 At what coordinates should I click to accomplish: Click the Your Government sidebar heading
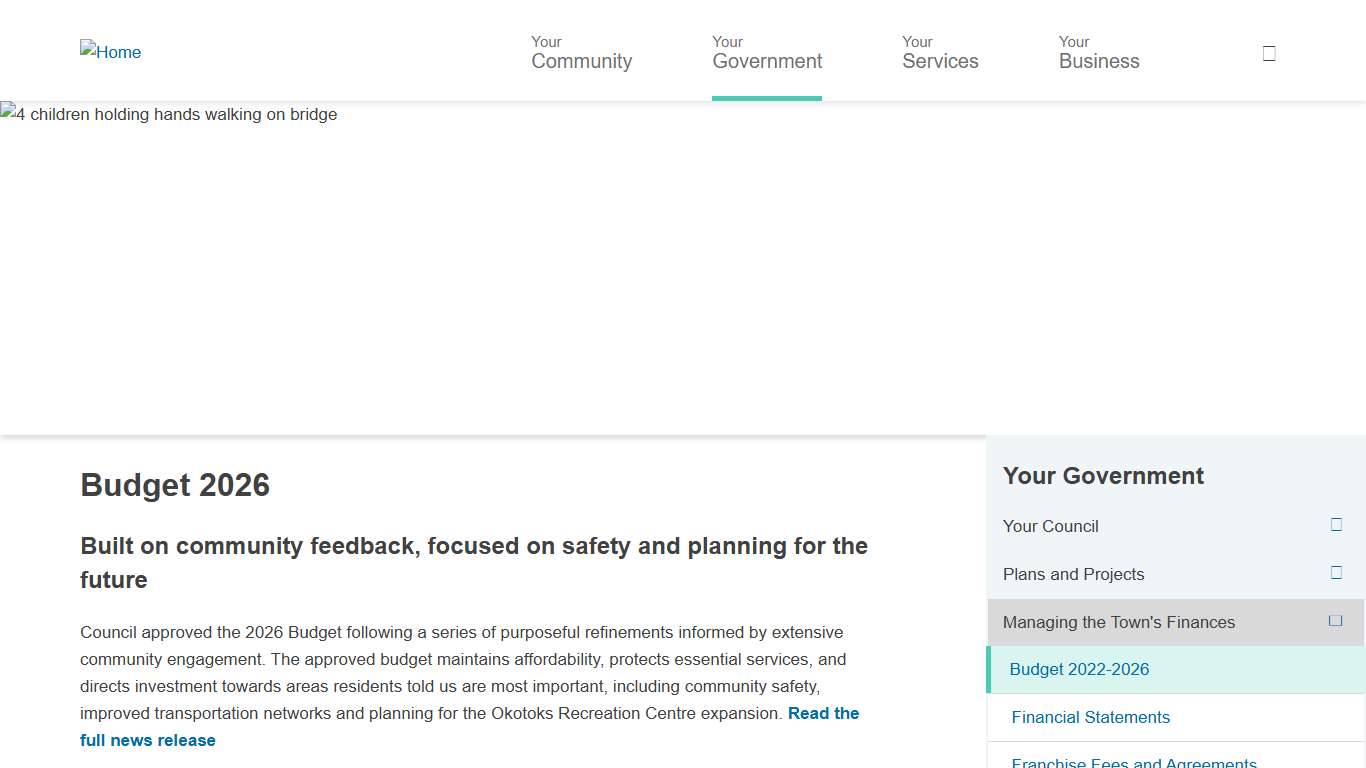click(x=1103, y=476)
